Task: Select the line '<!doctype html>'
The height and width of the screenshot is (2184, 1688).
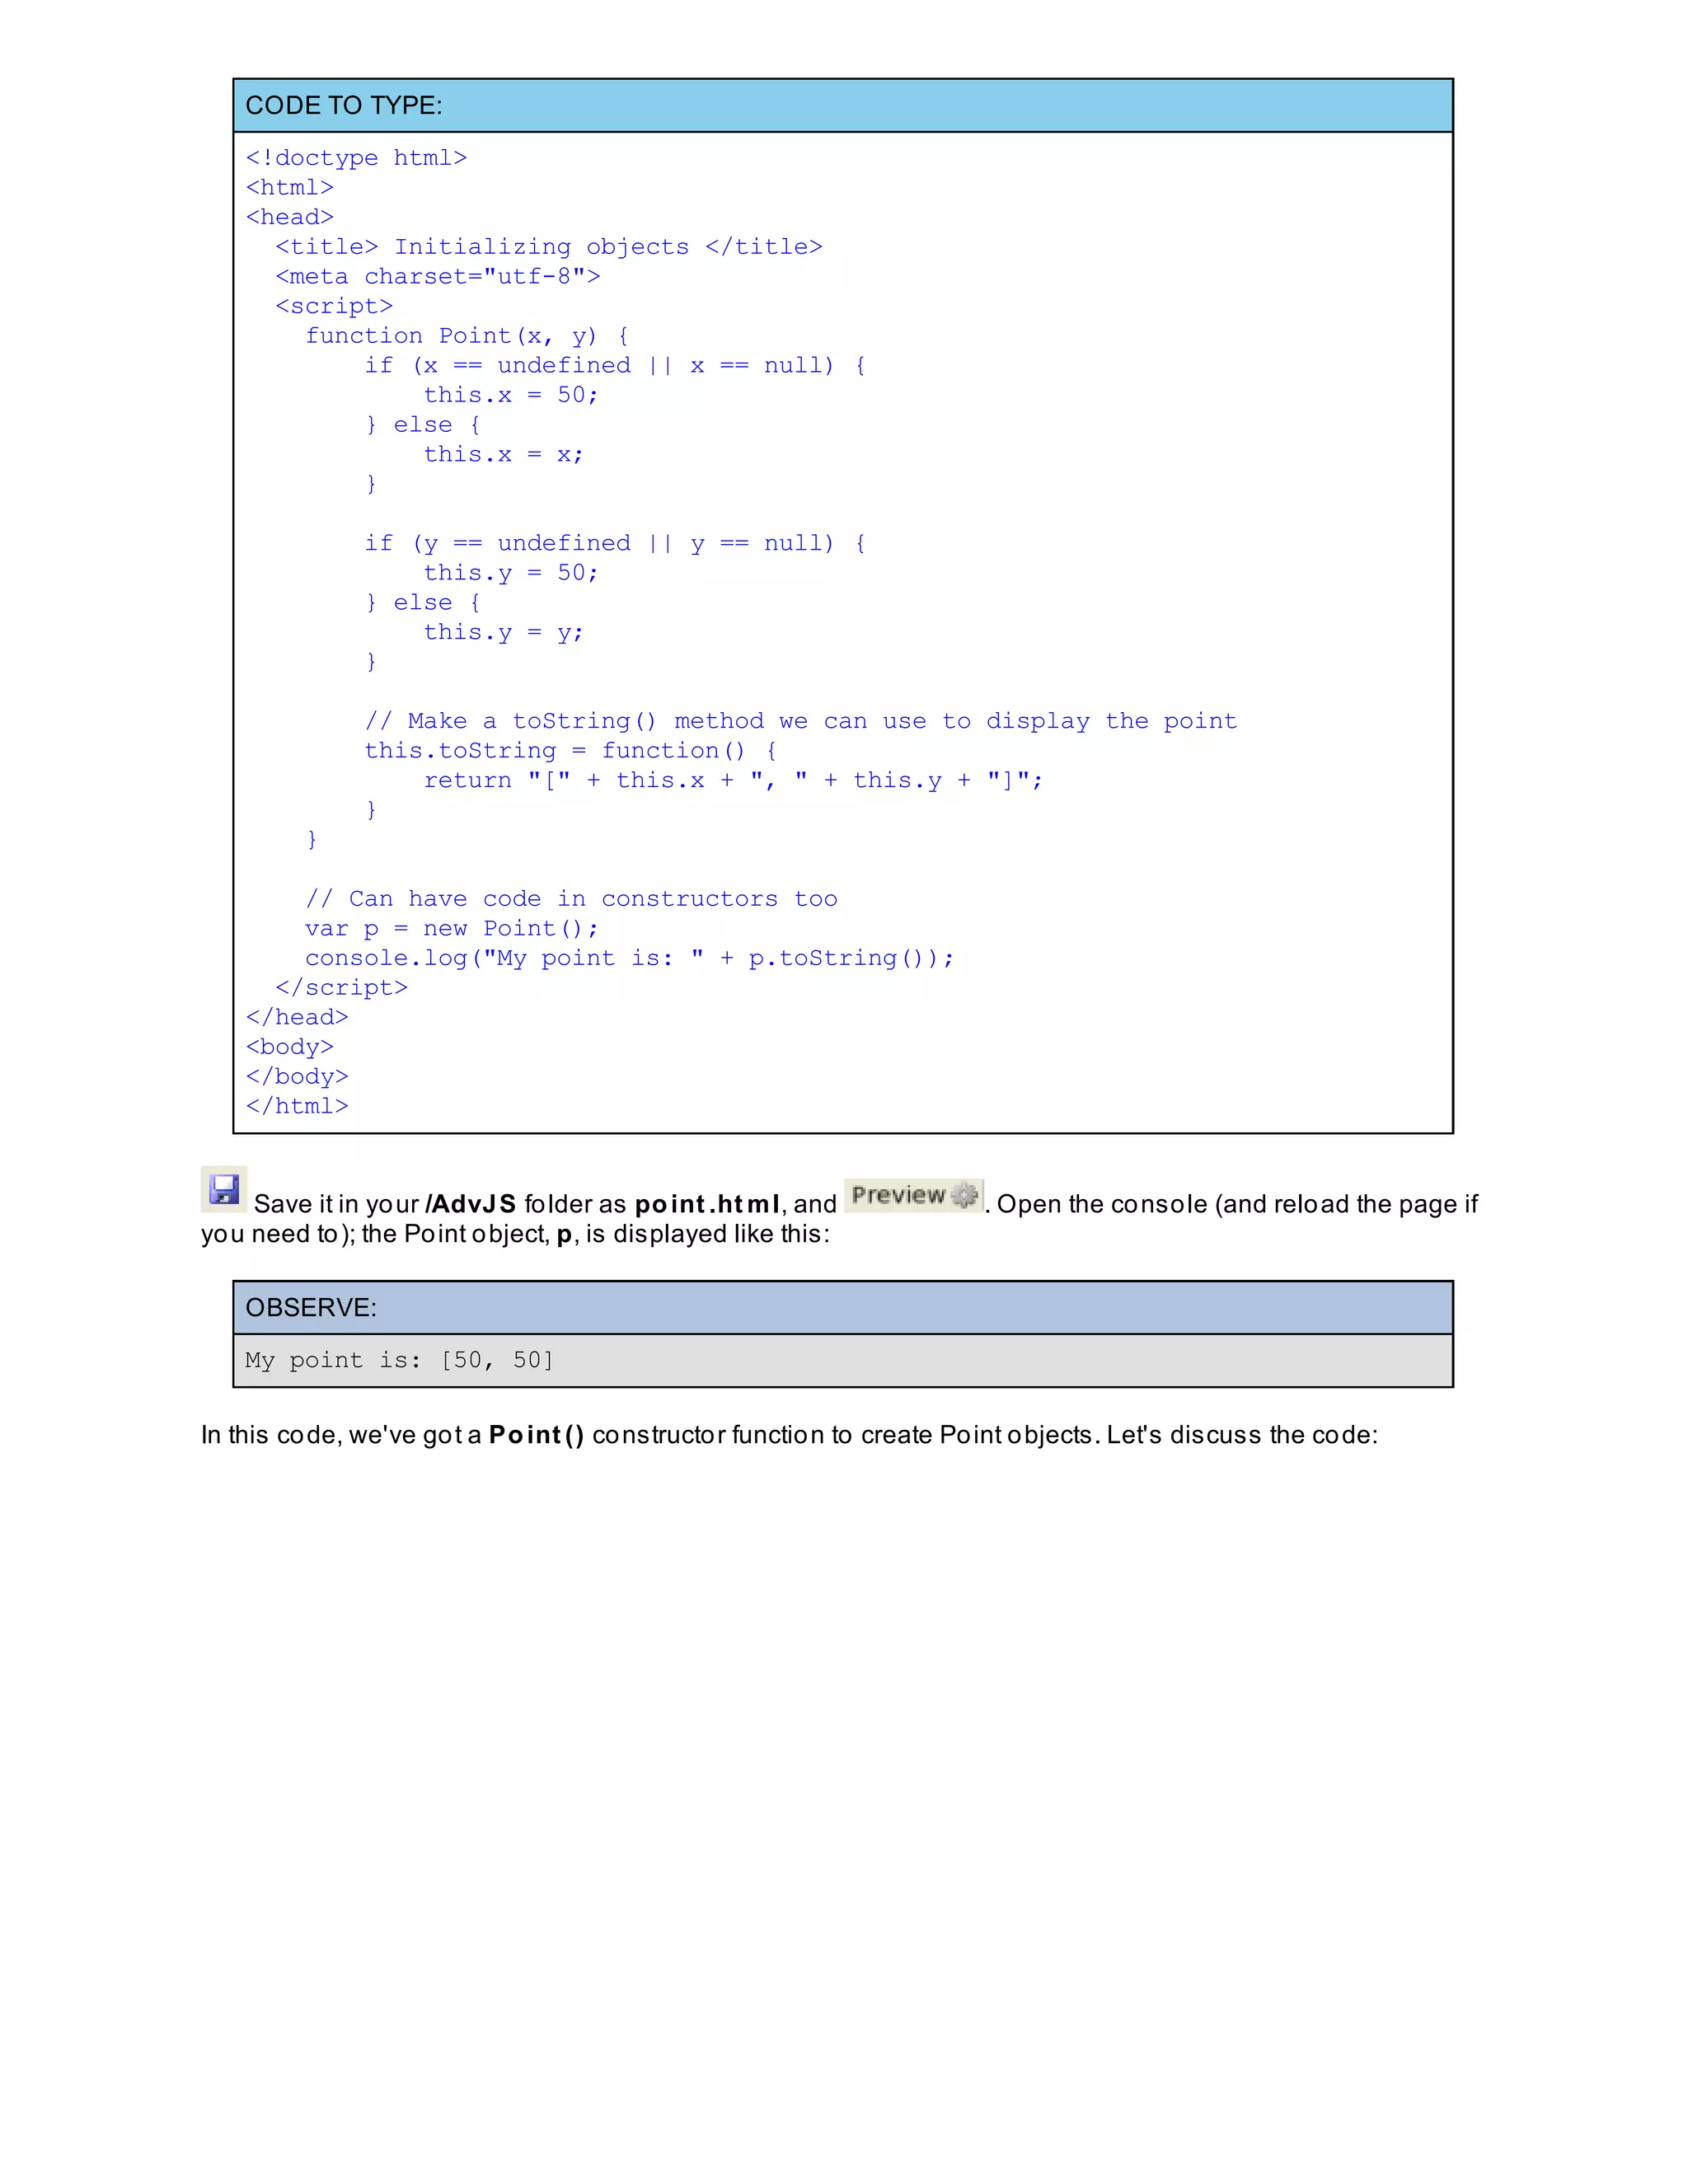Action: pyautogui.click(x=357, y=158)
